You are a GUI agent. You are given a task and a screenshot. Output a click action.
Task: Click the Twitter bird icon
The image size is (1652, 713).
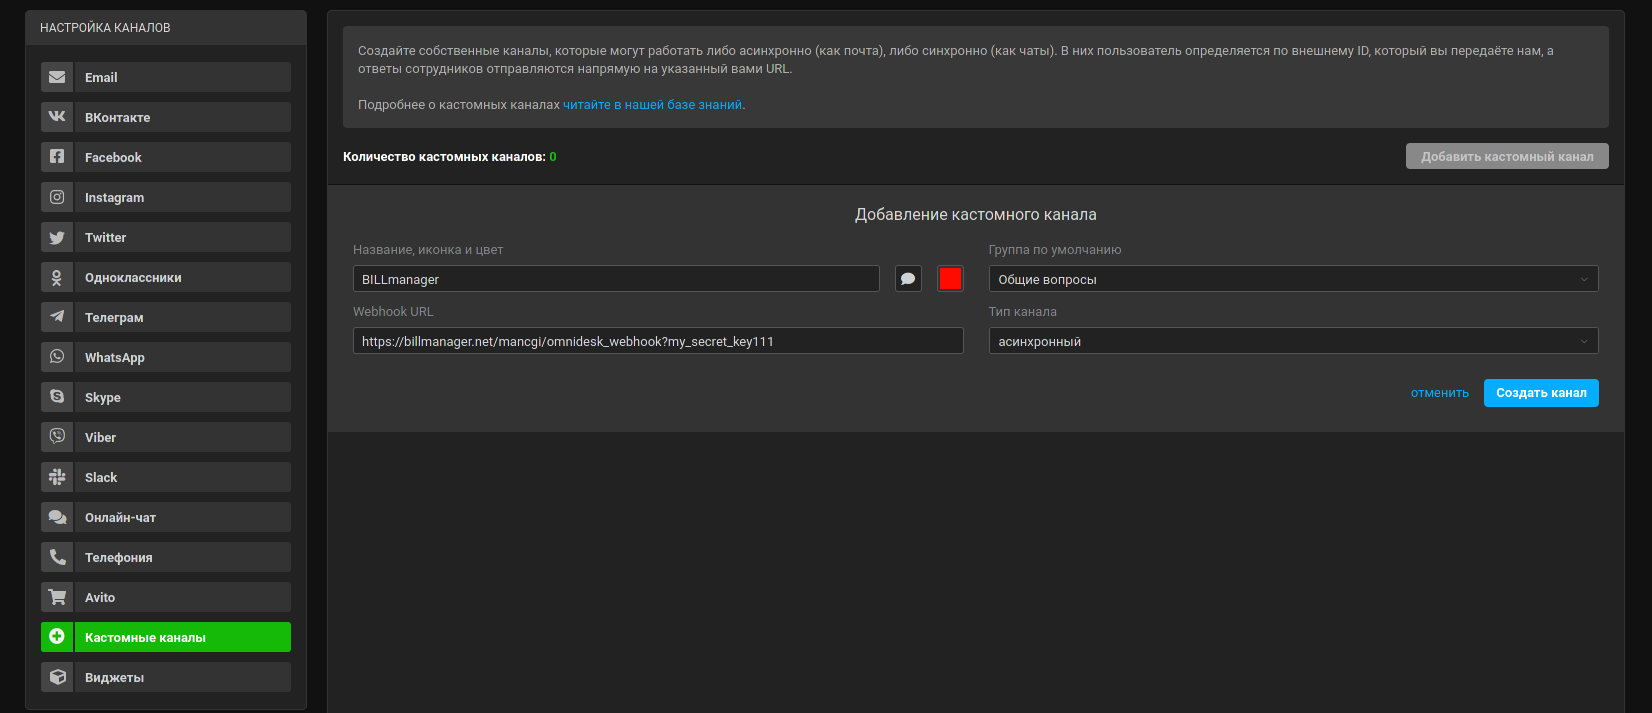pos(57,237)
